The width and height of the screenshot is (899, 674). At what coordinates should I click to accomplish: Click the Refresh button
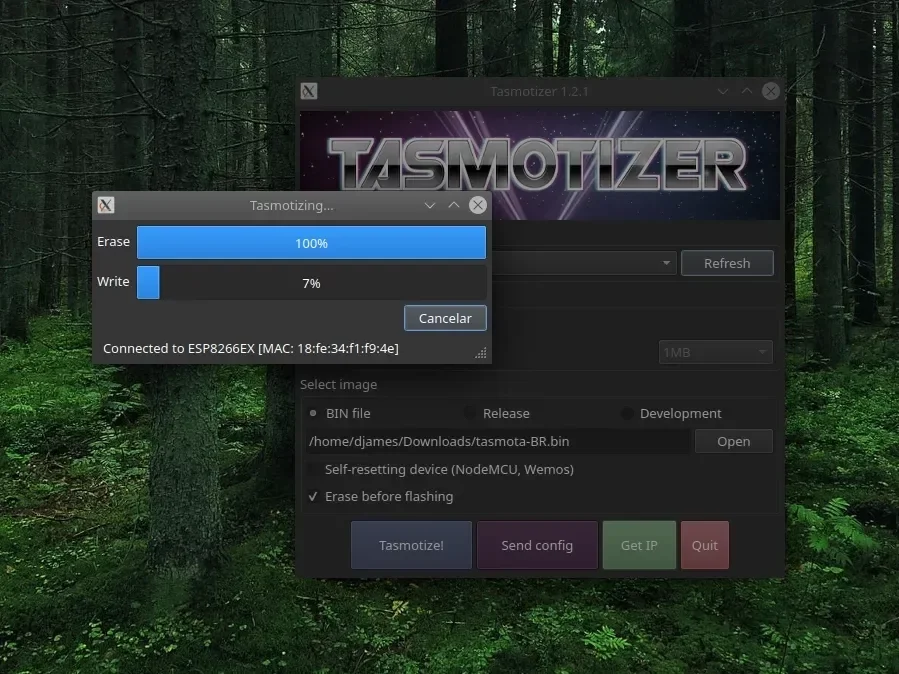[x=727, y=263]
